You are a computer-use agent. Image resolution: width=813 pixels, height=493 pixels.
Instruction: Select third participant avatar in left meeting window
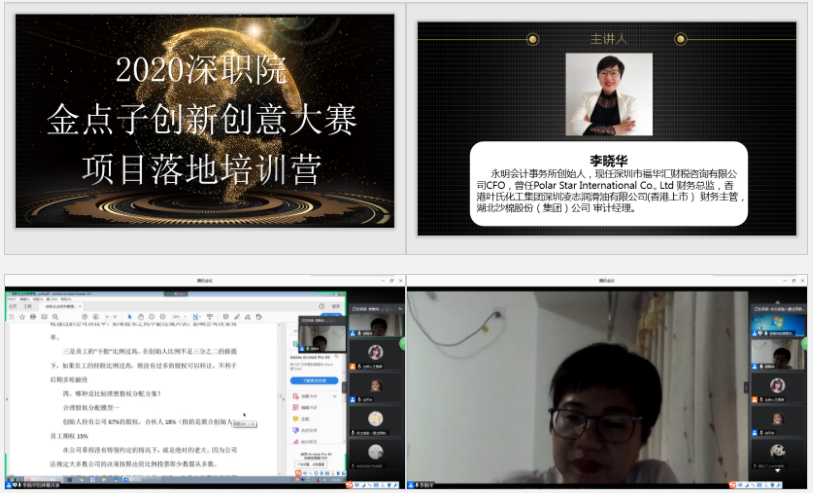pyautogui.click(x=376, y=386)
